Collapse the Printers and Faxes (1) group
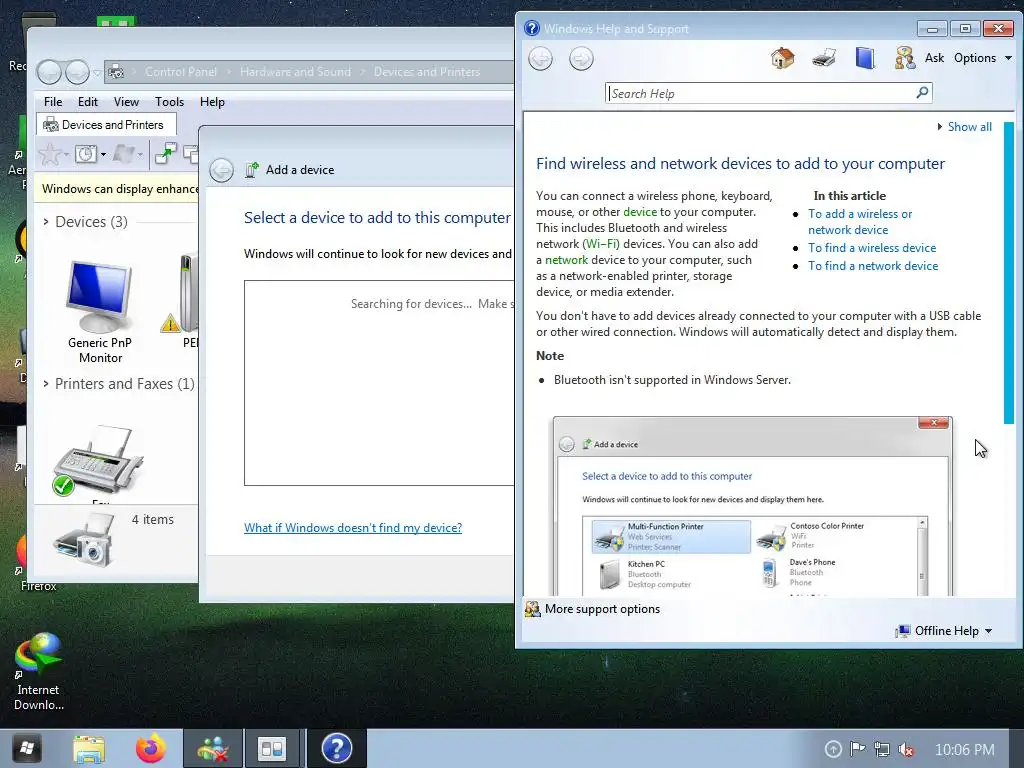 [x=46, y=384]
